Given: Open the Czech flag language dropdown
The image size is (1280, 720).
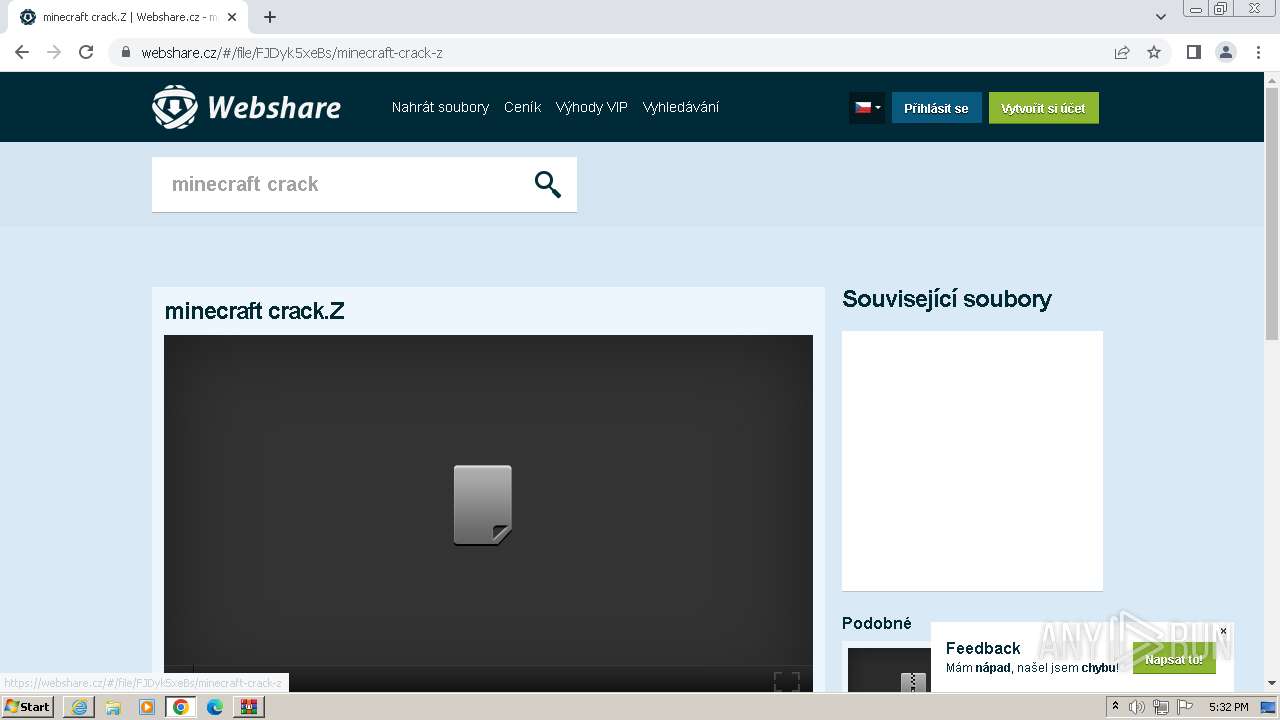Looking at the screenshot, I should [x=867, y=108].
